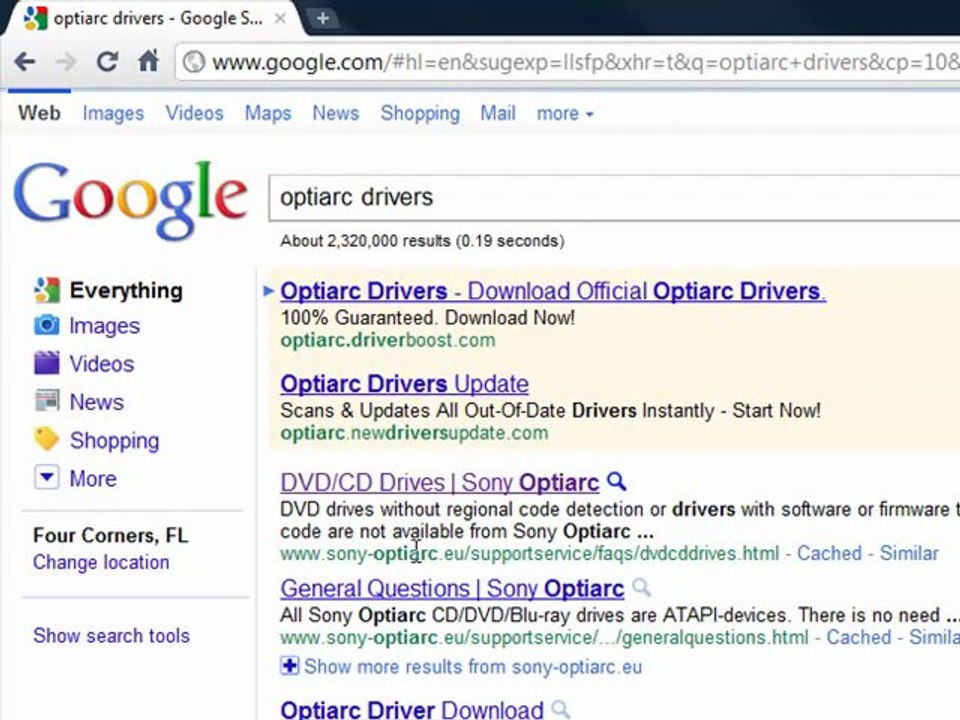Screen dimensions: 960x720
Task: Click the newspaper News sidebar icon
Action: pyautogui.click(x=47, y=401)
